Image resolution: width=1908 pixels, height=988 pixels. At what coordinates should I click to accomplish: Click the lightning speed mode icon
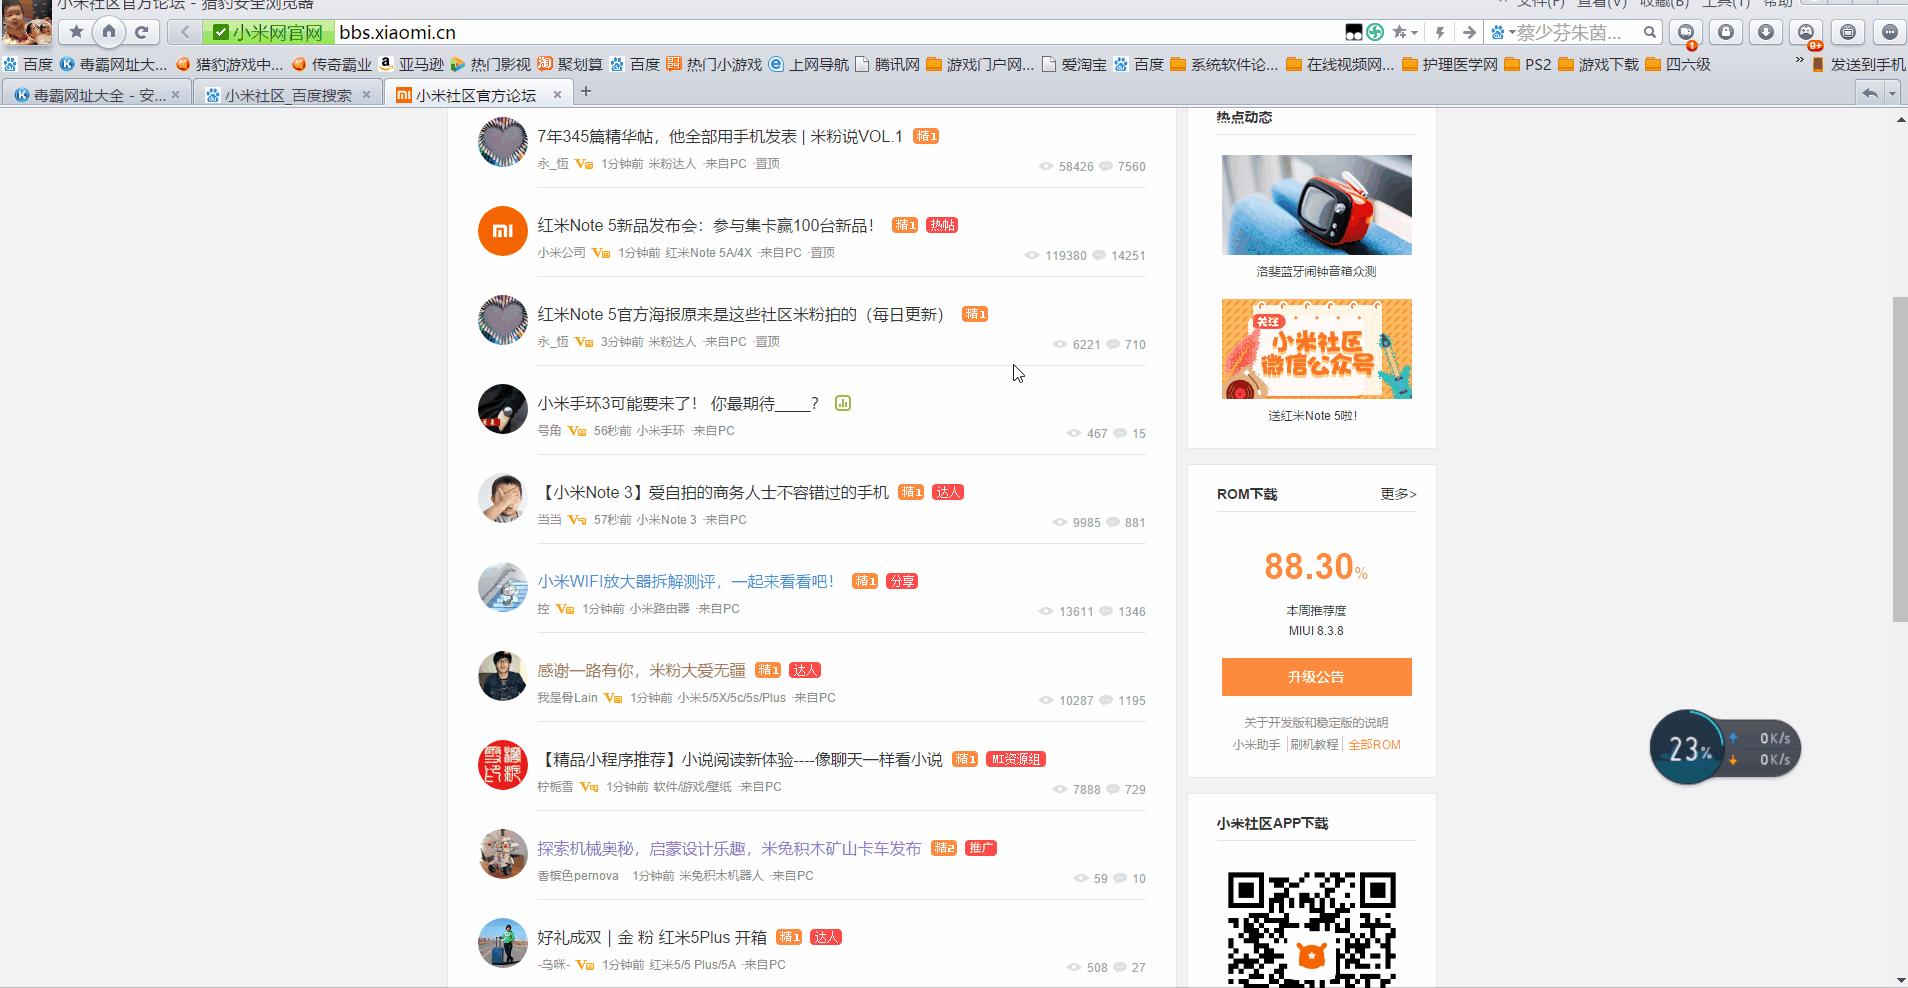[x=1440, y=32]
